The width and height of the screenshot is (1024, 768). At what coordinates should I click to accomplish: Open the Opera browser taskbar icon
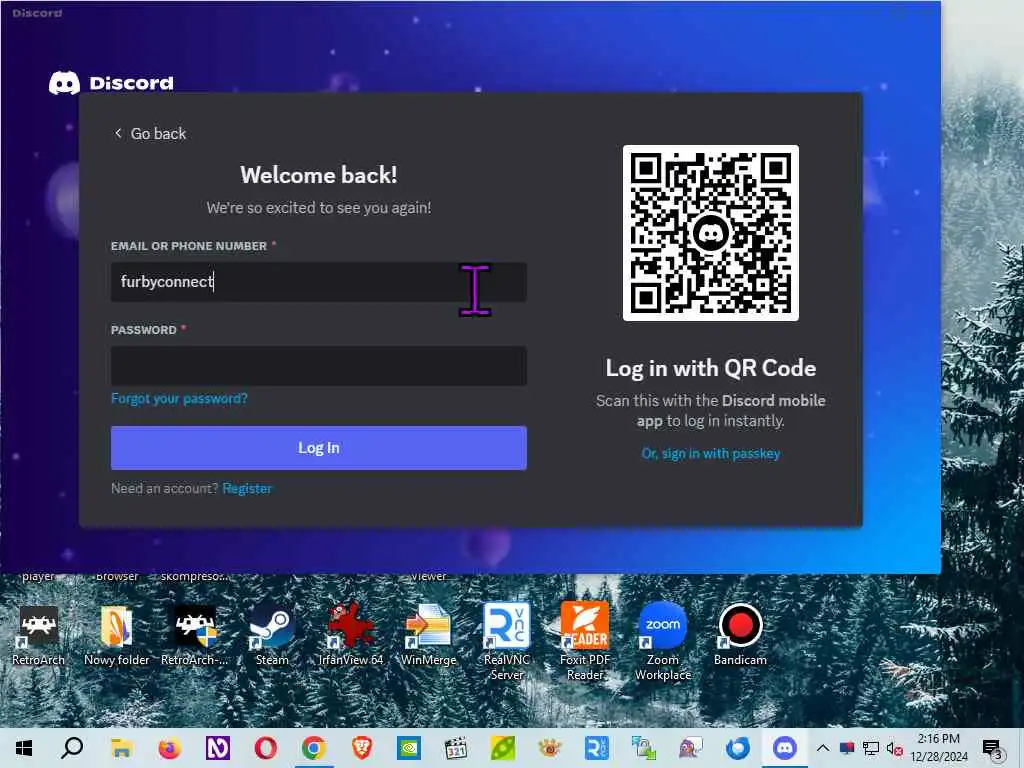tap(266, 748)
